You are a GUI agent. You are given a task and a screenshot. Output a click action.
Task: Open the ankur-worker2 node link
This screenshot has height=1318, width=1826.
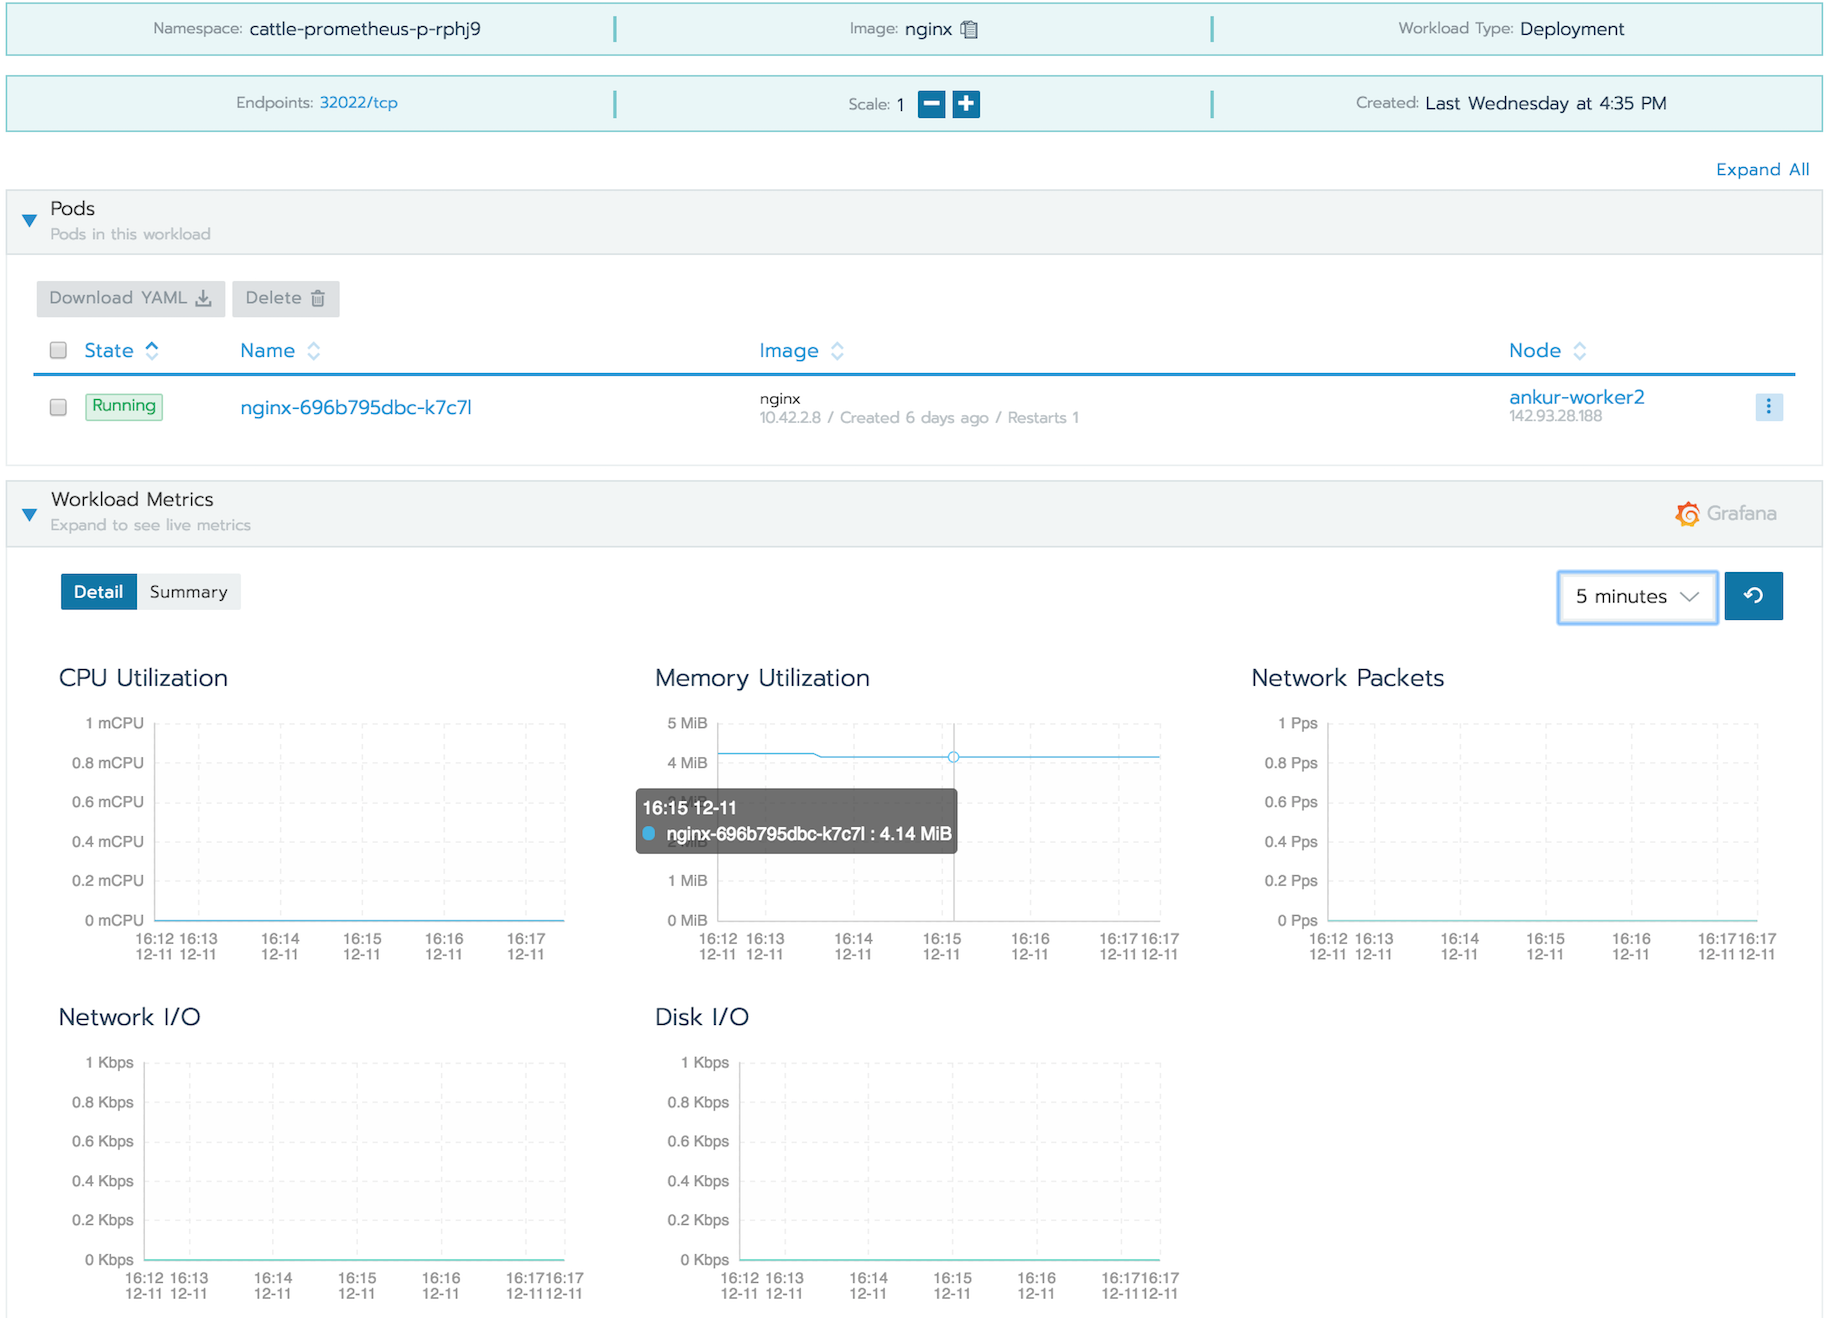click(1576, 397)
